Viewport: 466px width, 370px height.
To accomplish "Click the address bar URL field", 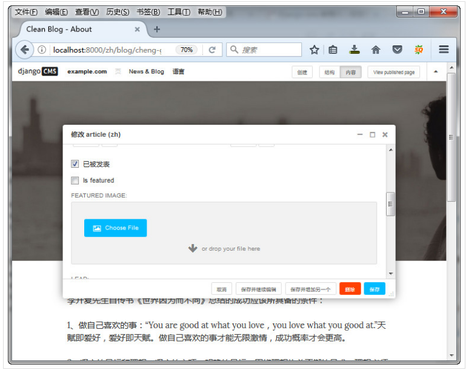I will pyautogui.click(x=107, y=50).
